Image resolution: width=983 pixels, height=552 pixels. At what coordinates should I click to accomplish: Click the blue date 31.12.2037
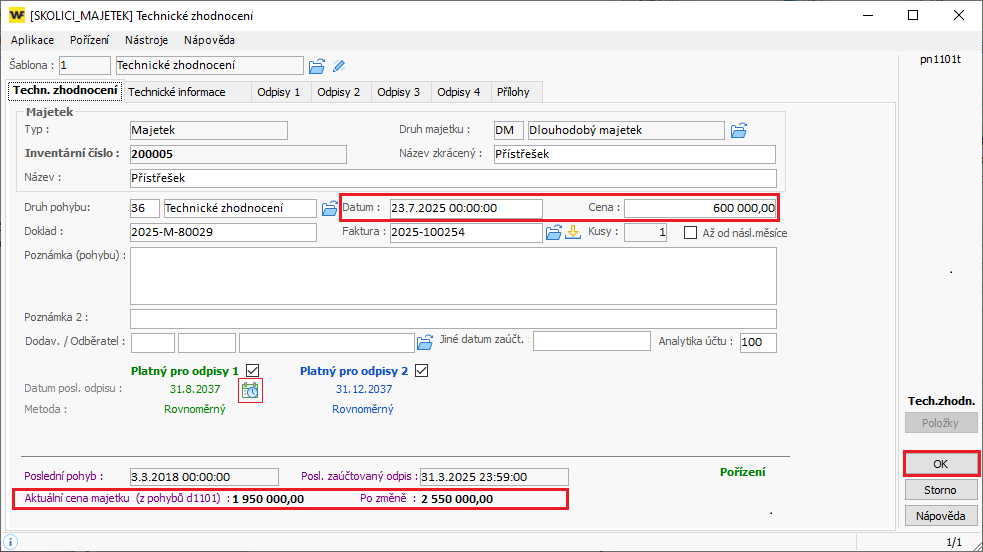364,389
